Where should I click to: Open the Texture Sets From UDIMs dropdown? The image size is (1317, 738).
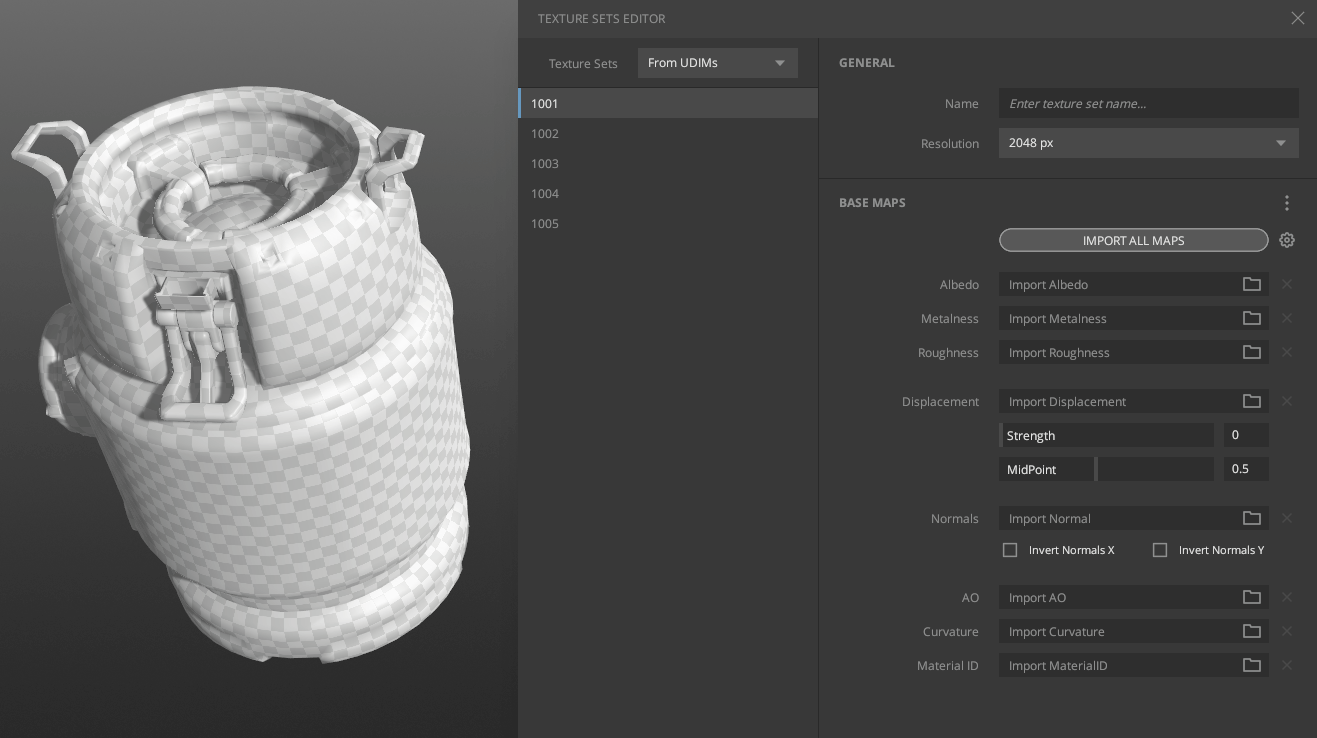717,63
